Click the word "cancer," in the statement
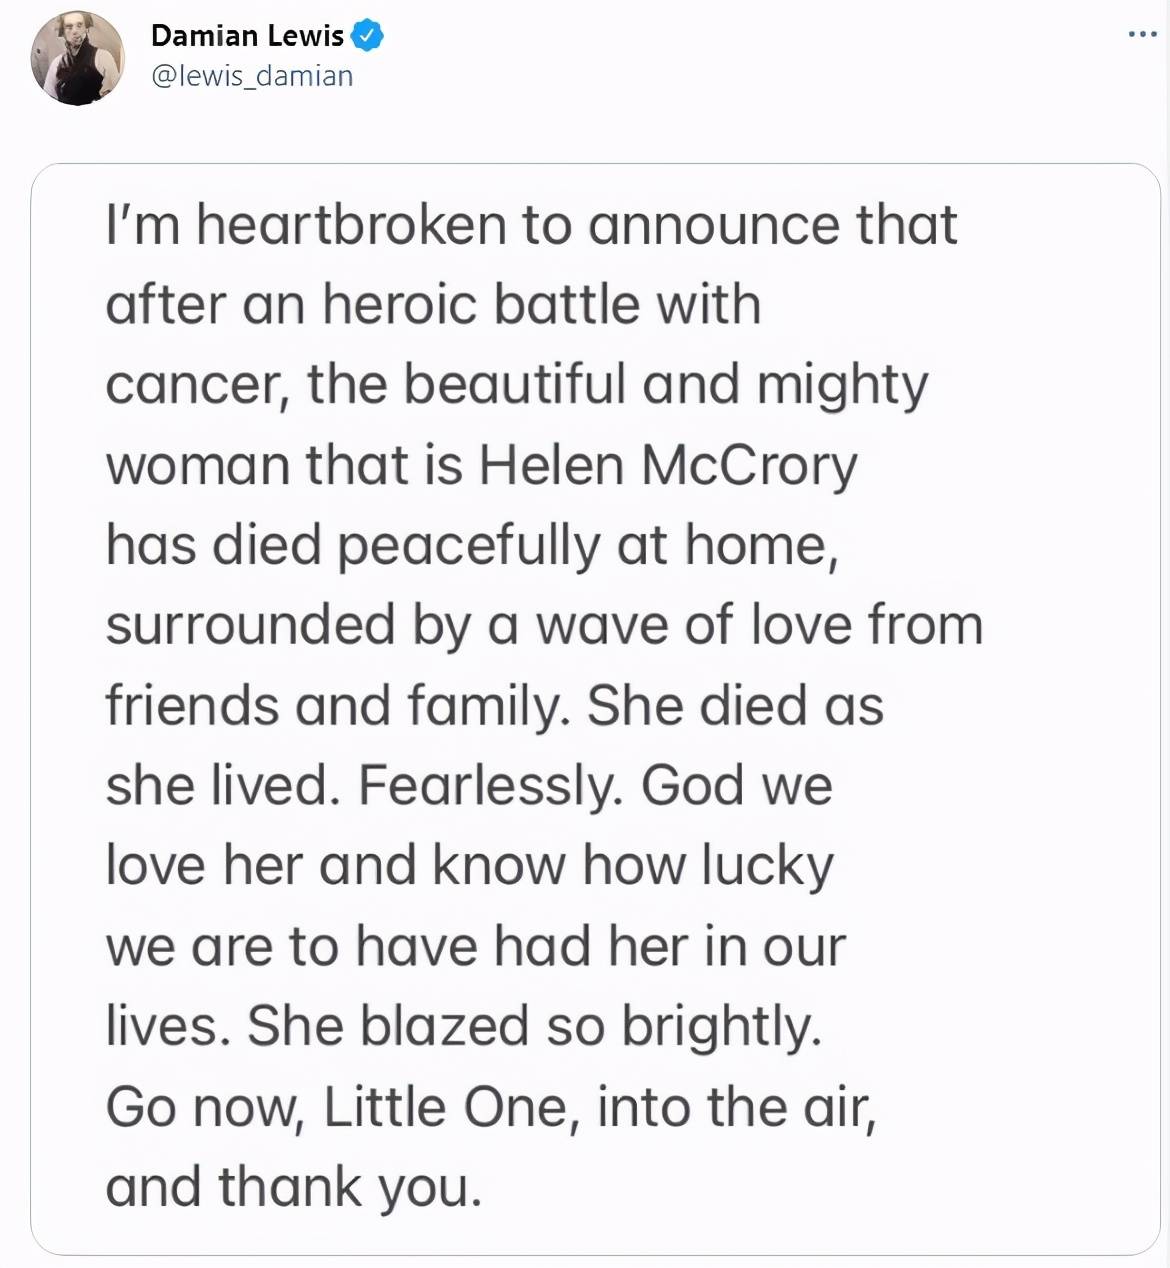The width and height of the screenshot is (1170, 1268). [x=198, y=386]
